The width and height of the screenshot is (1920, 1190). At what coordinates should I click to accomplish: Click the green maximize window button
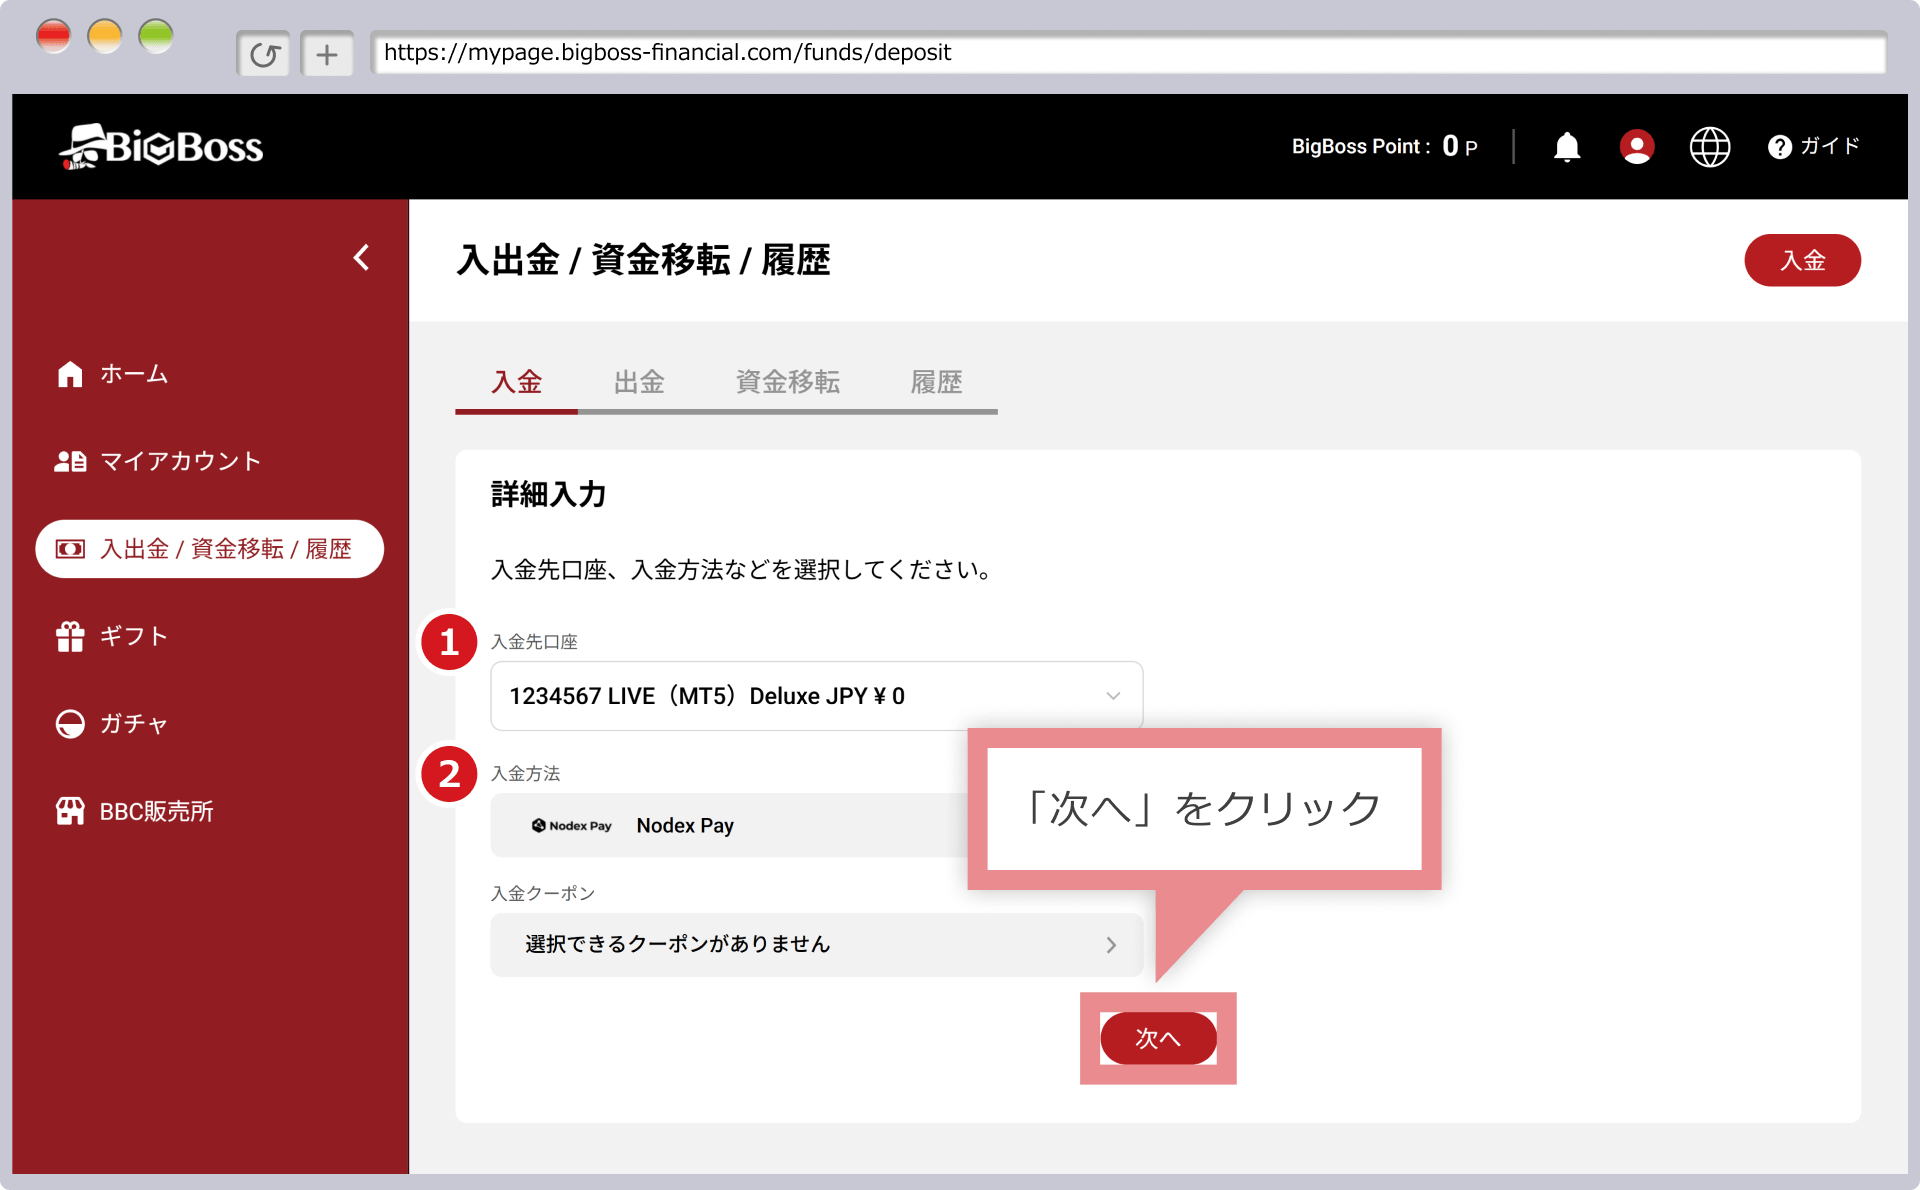(155, 37)
